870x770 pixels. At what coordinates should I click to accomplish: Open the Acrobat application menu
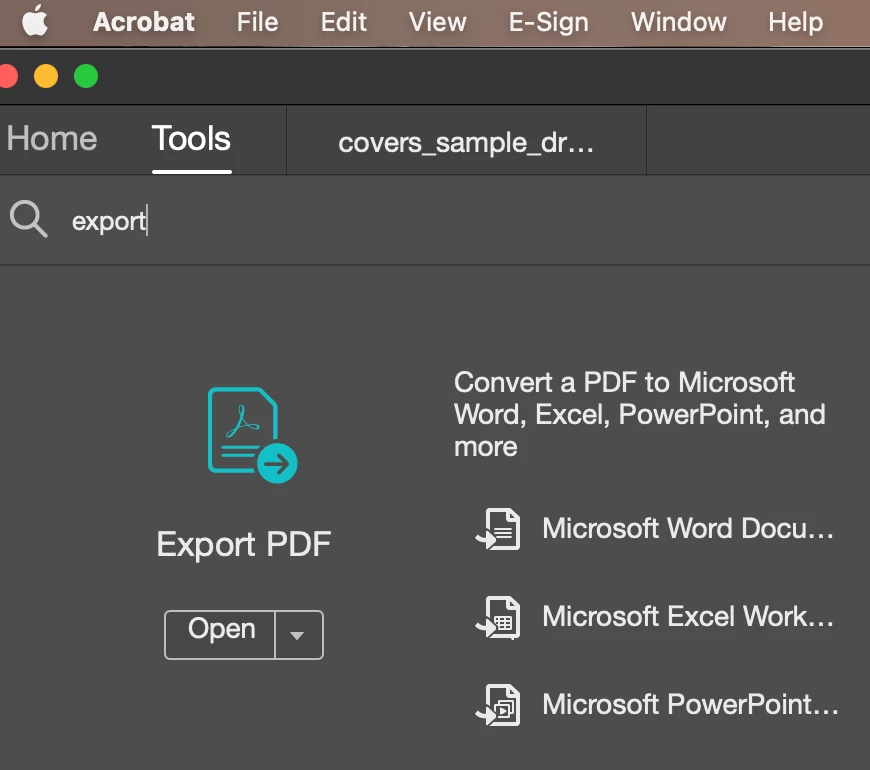[x=144, y=22]
